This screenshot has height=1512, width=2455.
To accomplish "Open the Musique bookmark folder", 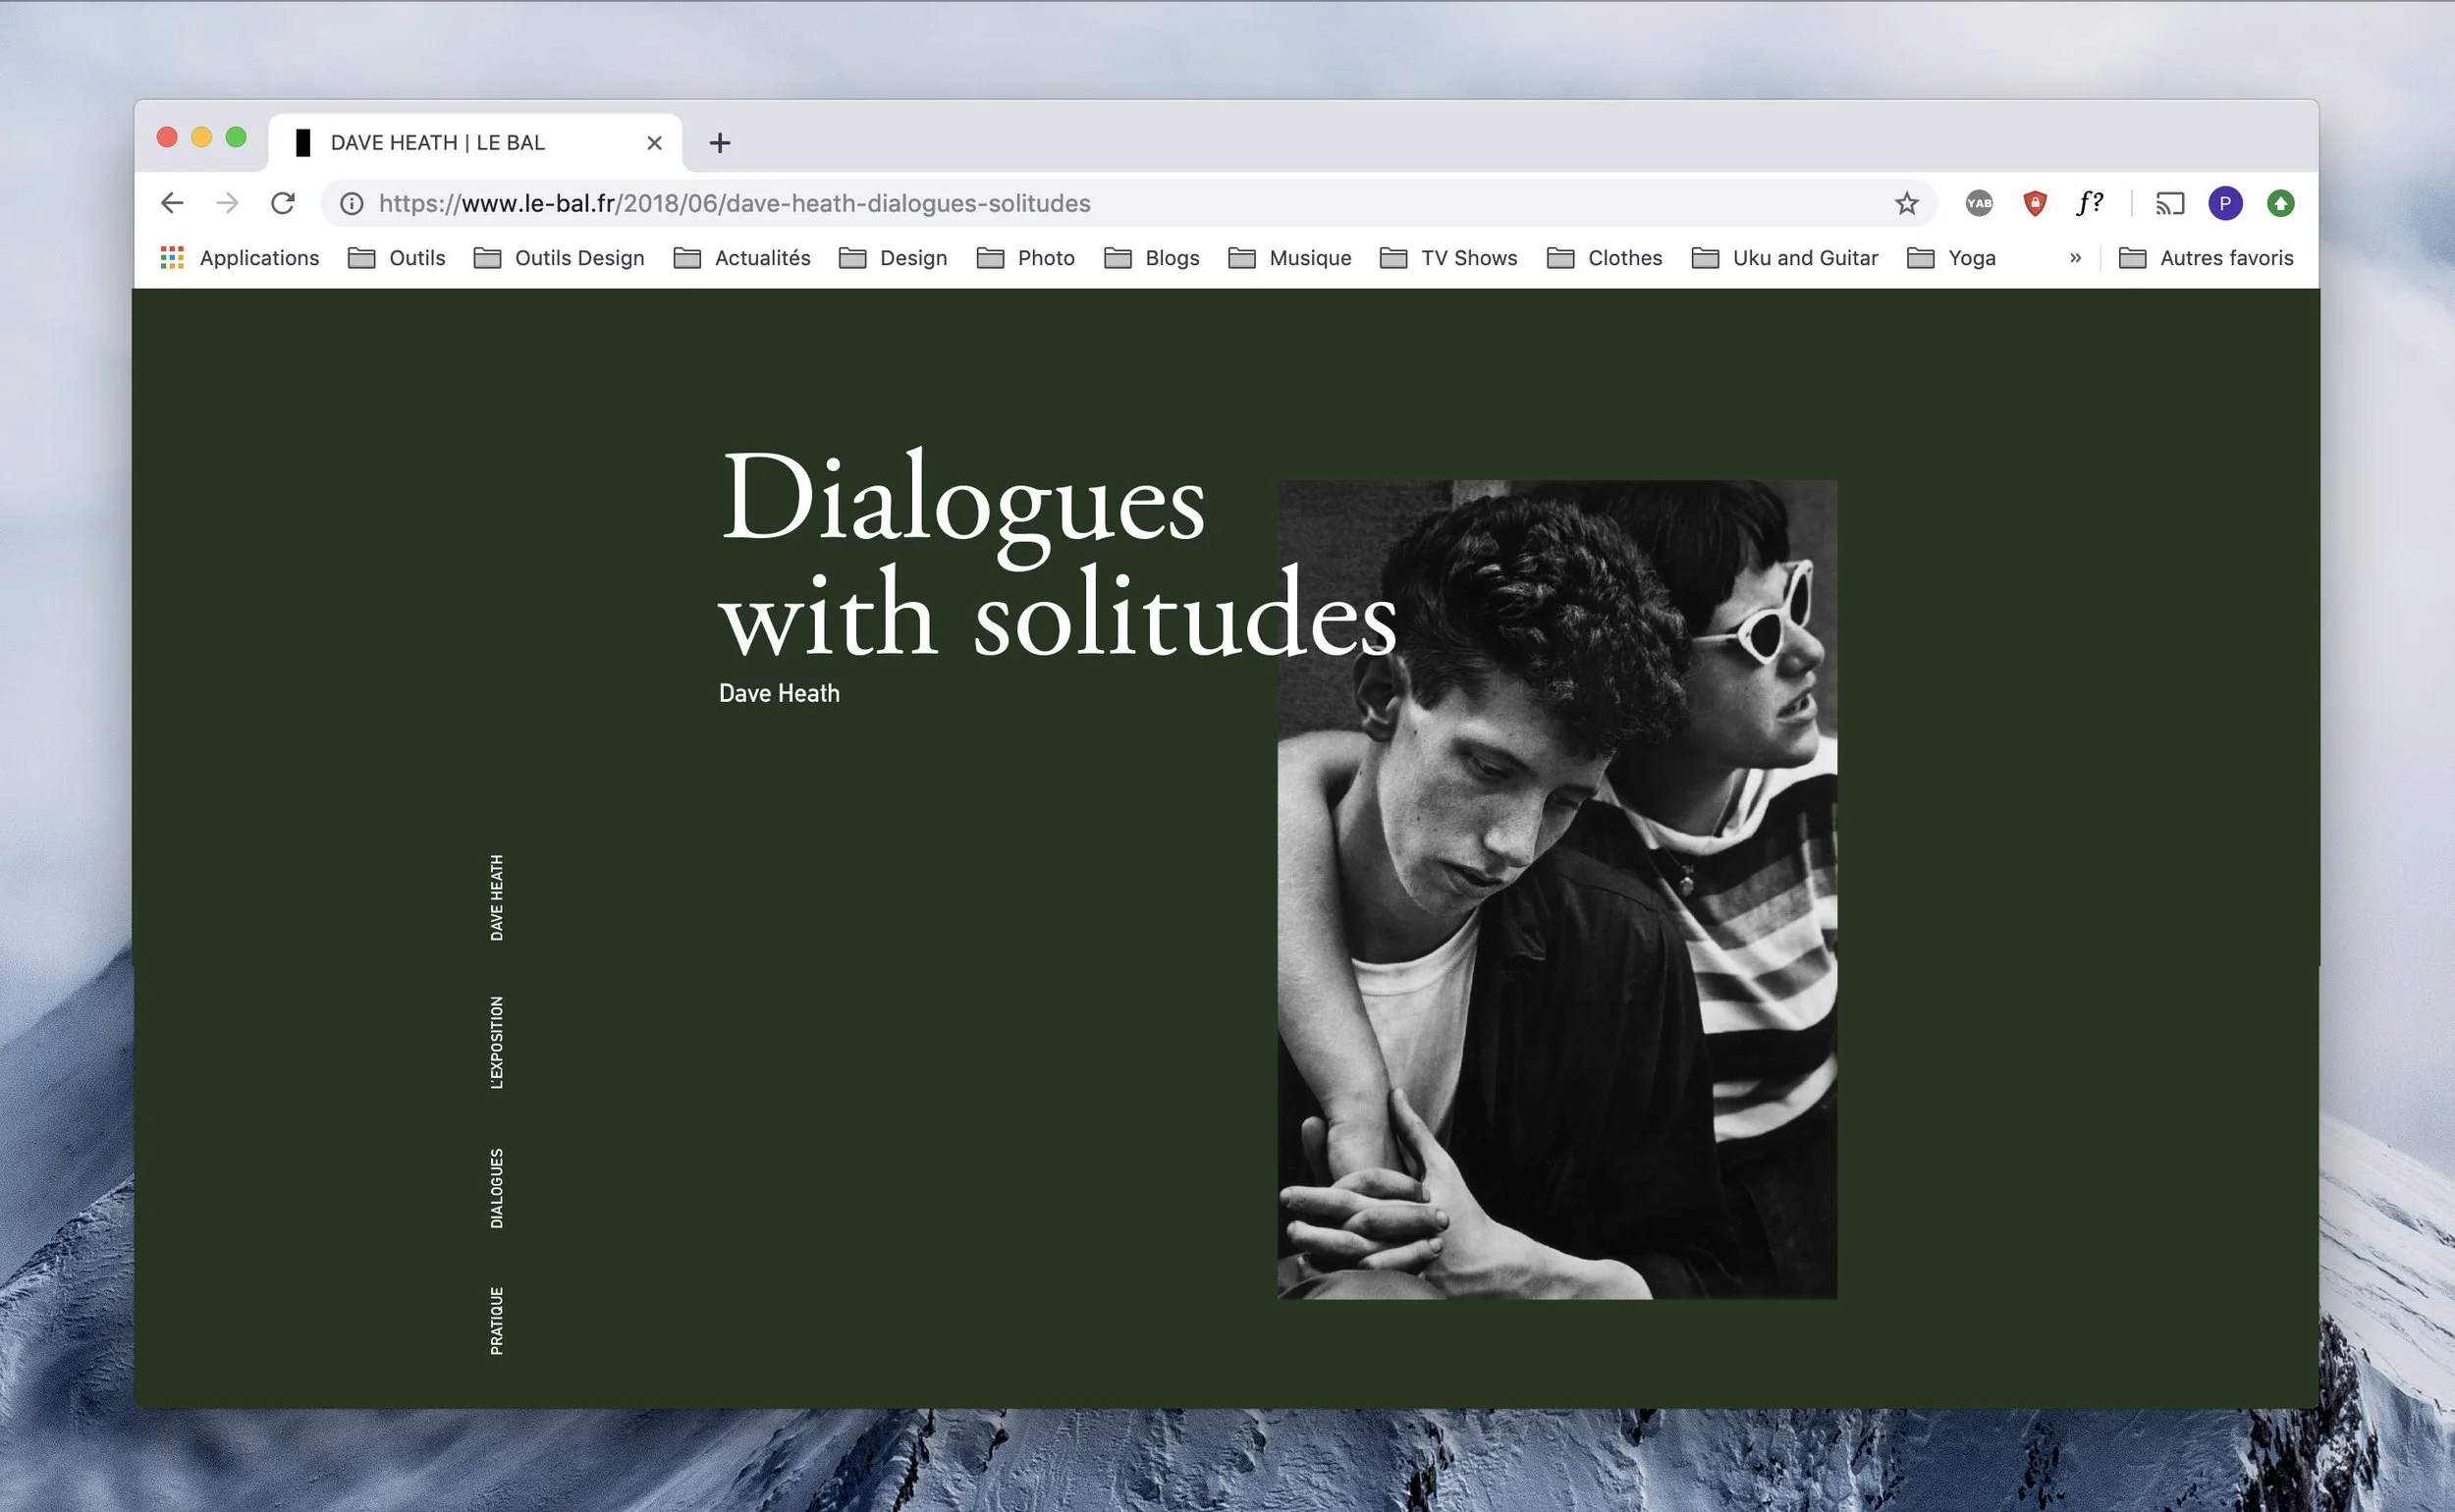I will point(1290,258).
